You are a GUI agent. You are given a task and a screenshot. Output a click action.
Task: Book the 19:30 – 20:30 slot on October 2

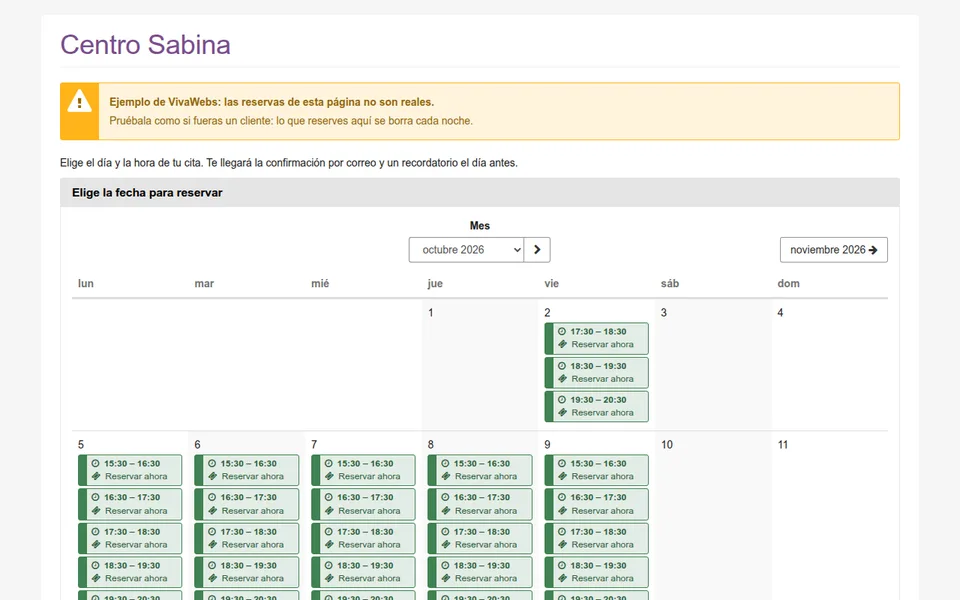596,406
